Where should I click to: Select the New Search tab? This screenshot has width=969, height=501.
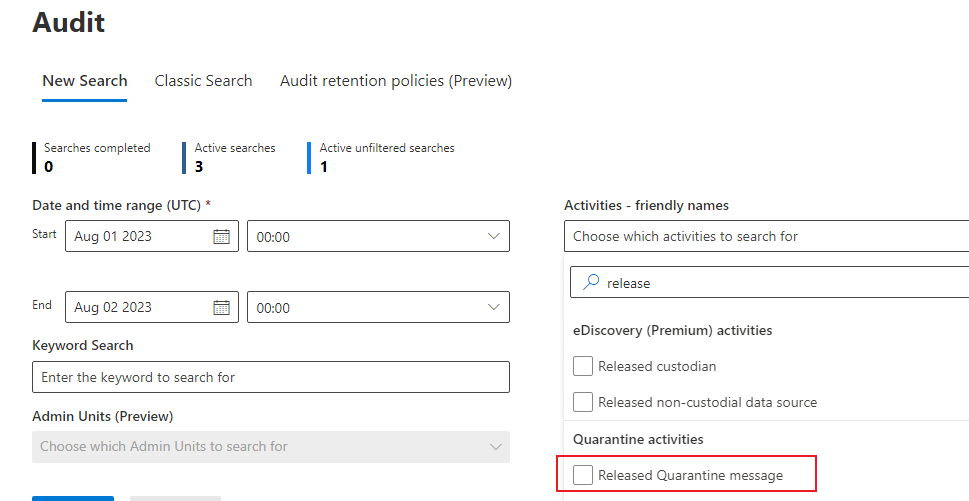click(x=85, y=81)
